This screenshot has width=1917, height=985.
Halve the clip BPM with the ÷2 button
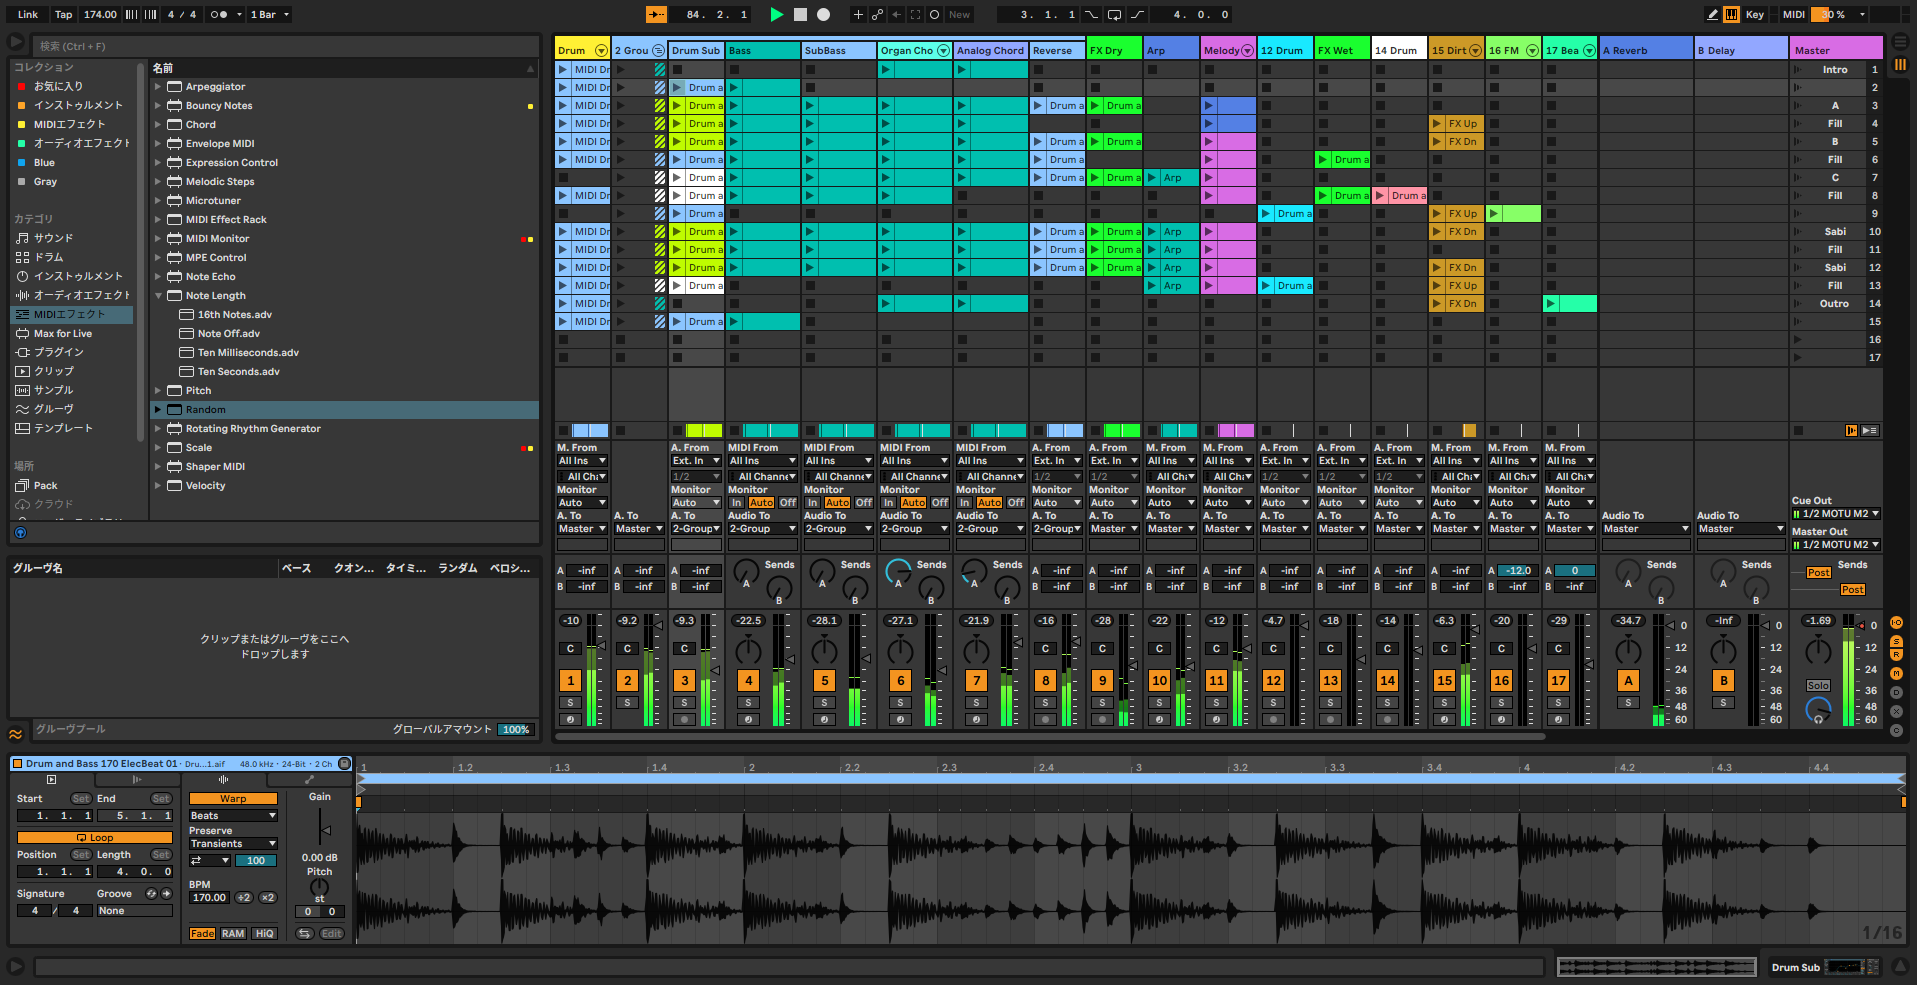(x=243, y=898)
